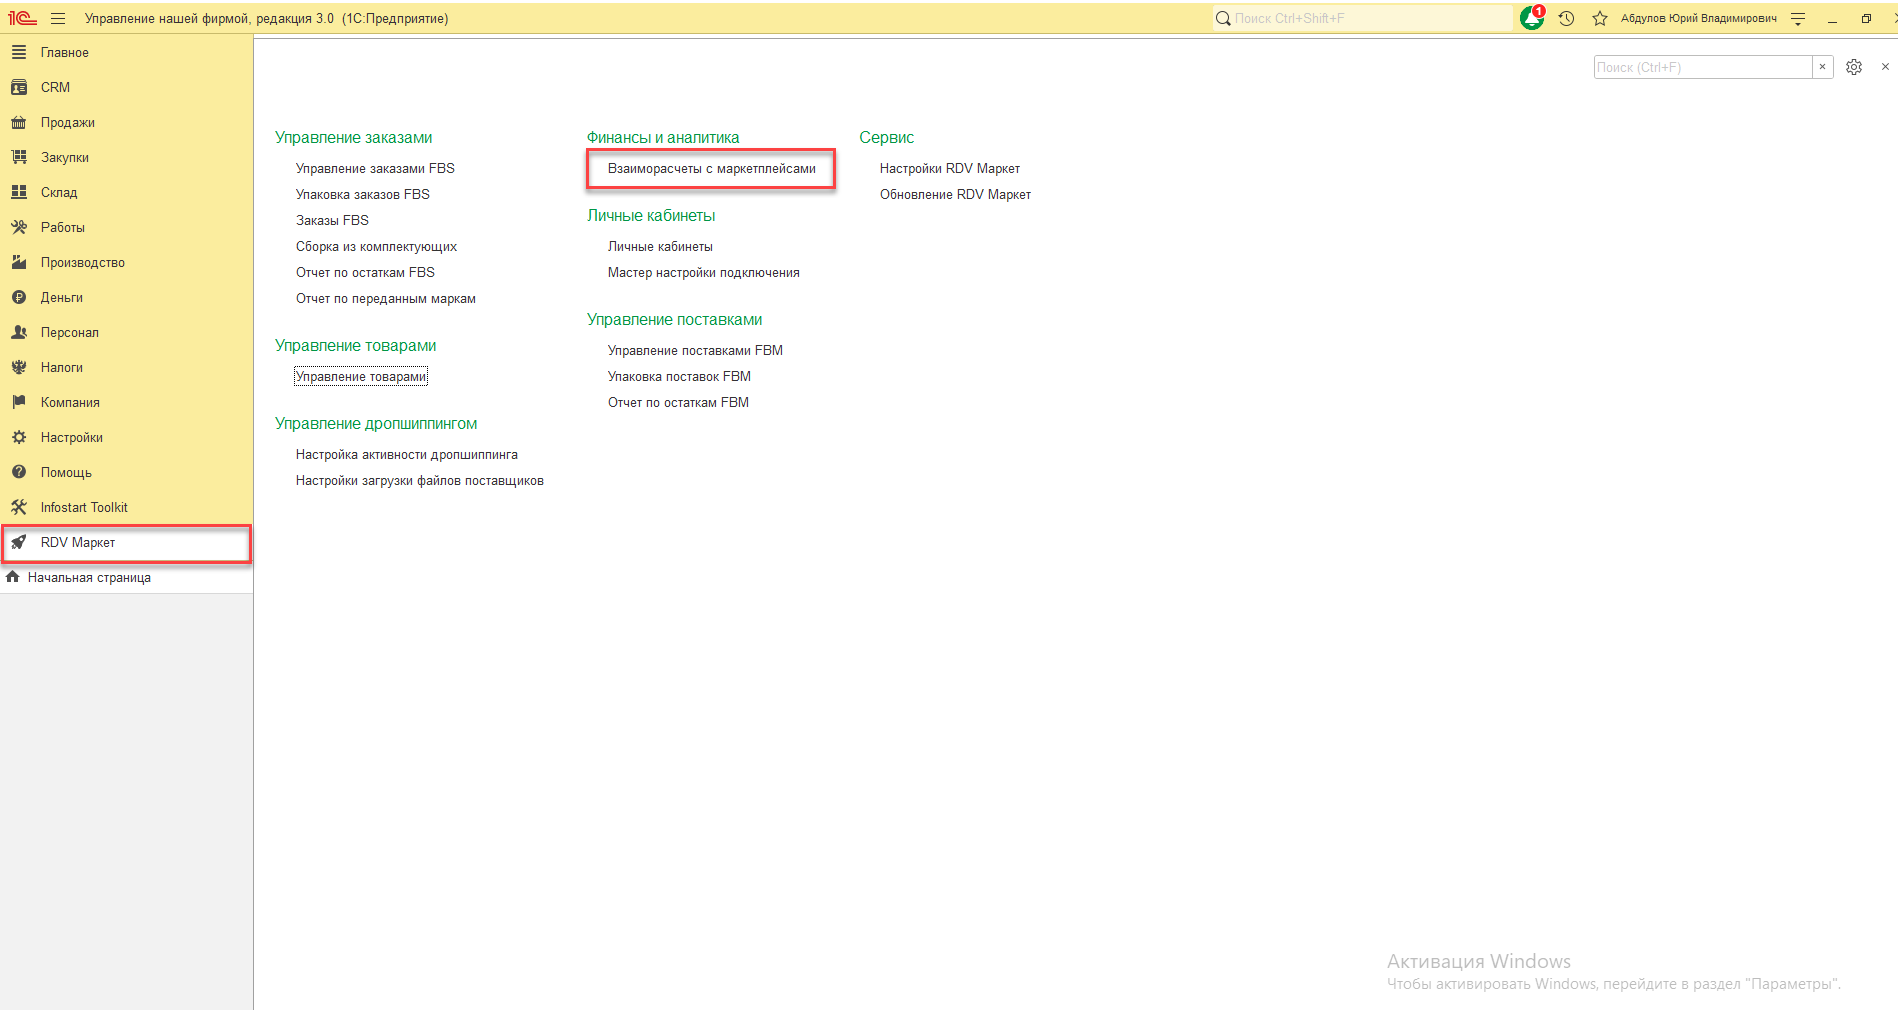
Task: Open Управление поставками FBM
Action: click(x=695, y=350)
